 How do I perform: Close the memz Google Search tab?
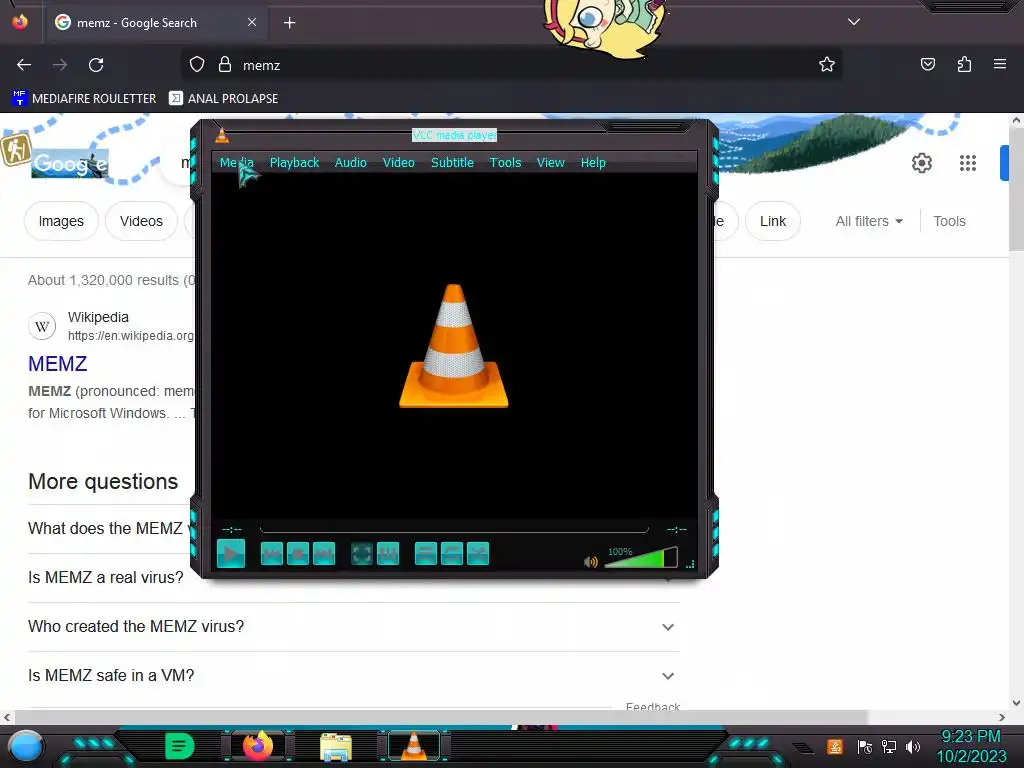(x=252, y=22)
